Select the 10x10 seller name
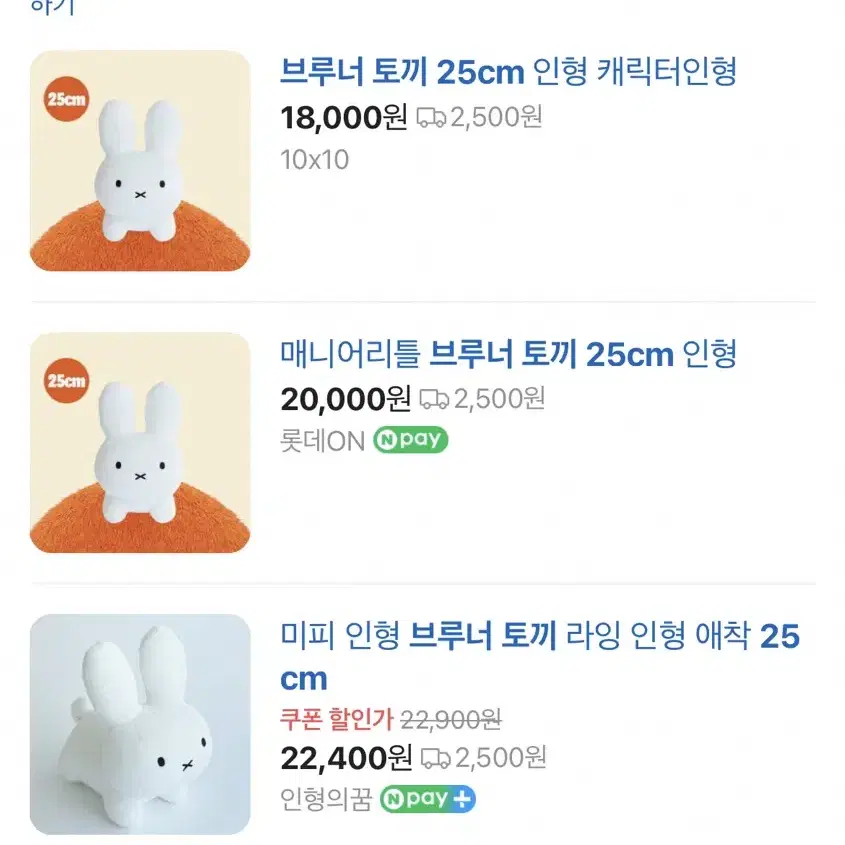Viewport: 845px width, 845px height. [x=315, y=160]
